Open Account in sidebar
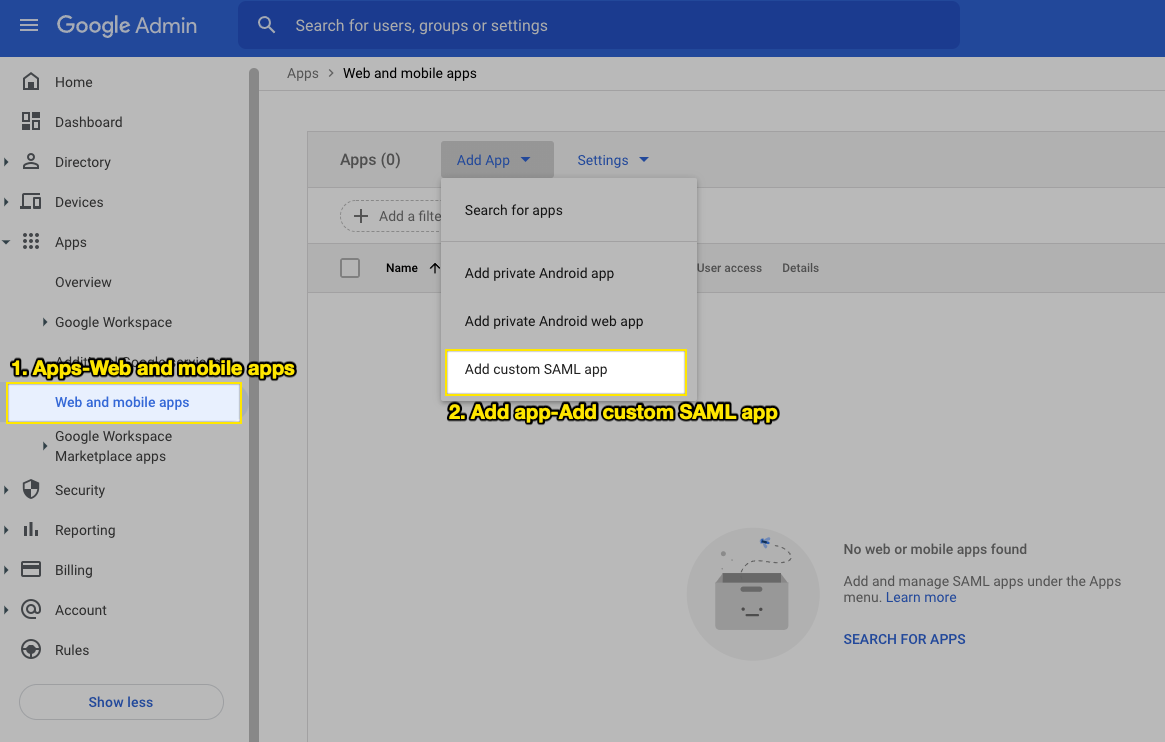 81,611
